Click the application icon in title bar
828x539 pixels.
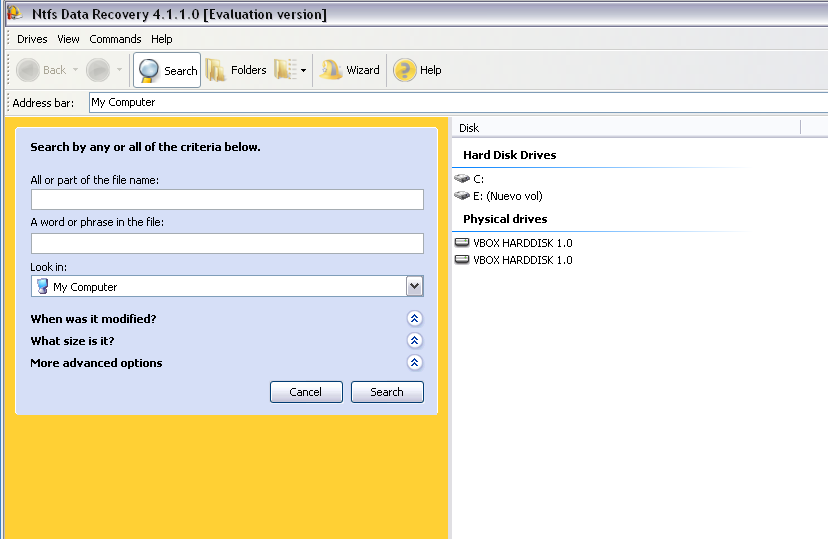[x=14, y=13]
